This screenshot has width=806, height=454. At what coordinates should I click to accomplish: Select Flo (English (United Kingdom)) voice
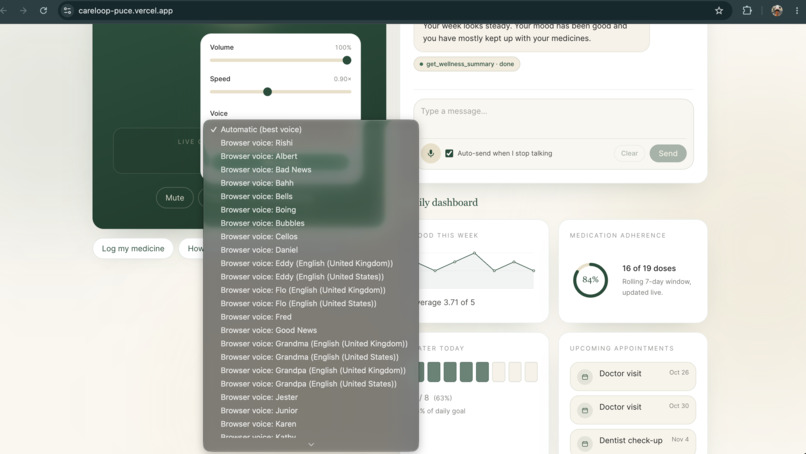[310, 290]
